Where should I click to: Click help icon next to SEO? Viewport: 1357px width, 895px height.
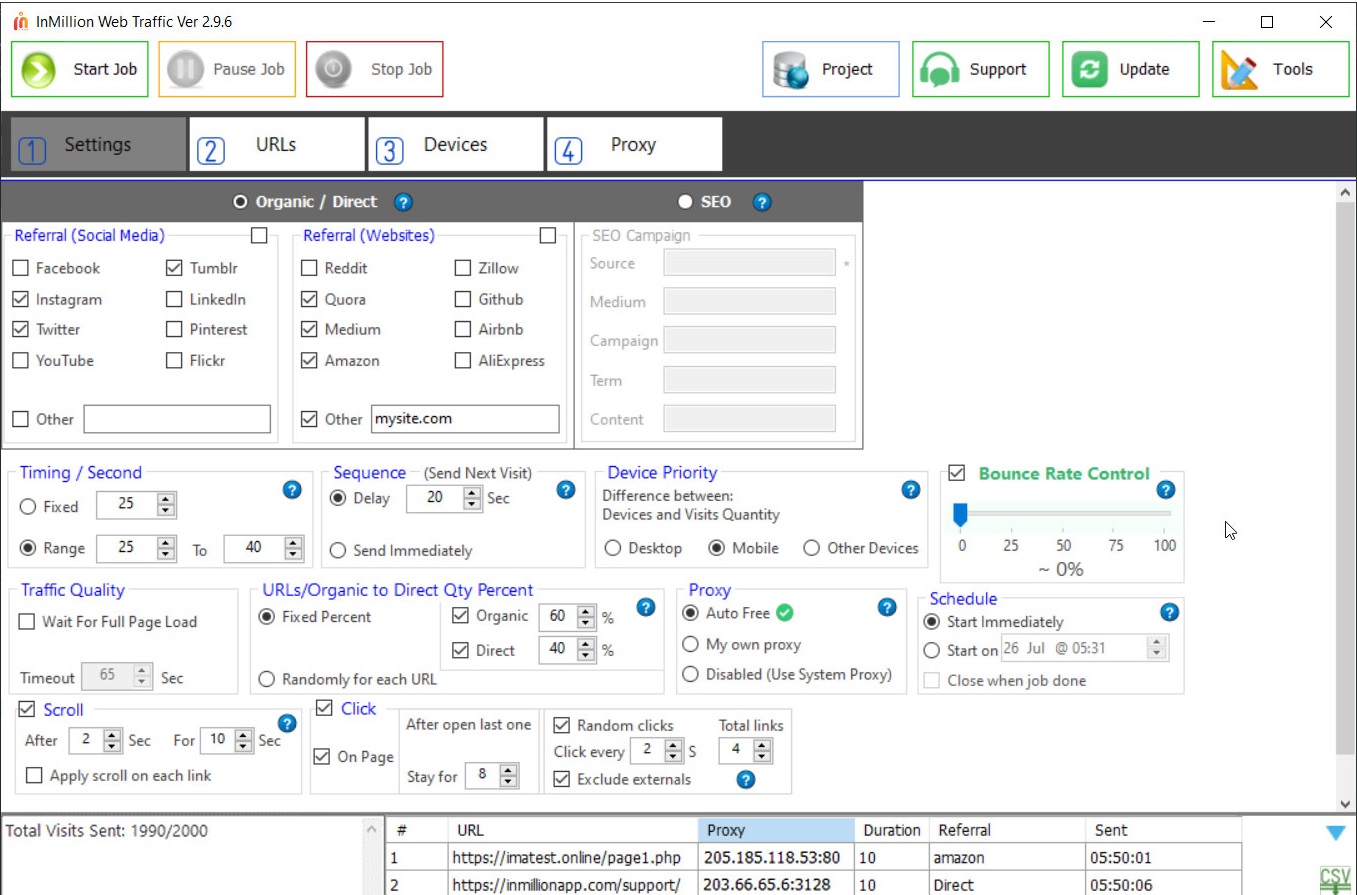point(762,202)
